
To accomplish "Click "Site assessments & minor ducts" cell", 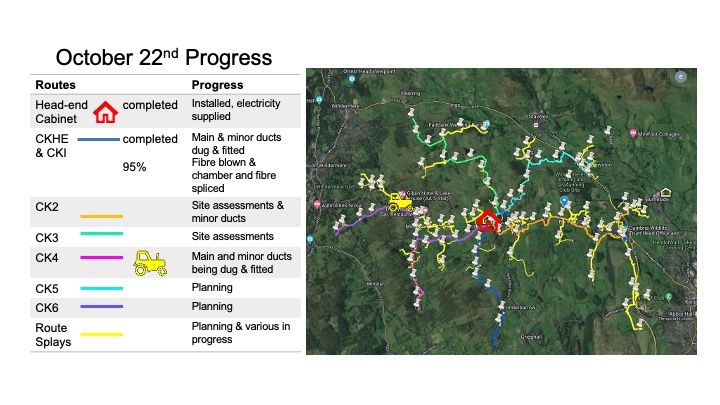I will point(238,212).
